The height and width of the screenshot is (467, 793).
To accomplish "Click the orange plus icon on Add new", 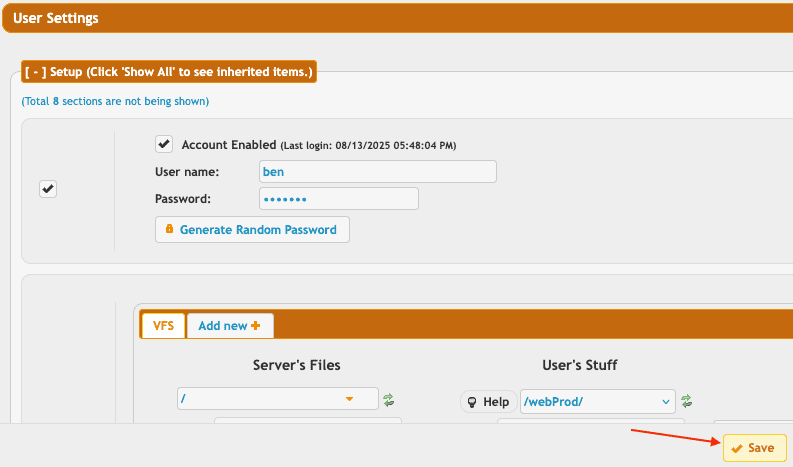I will coord(256,326).
